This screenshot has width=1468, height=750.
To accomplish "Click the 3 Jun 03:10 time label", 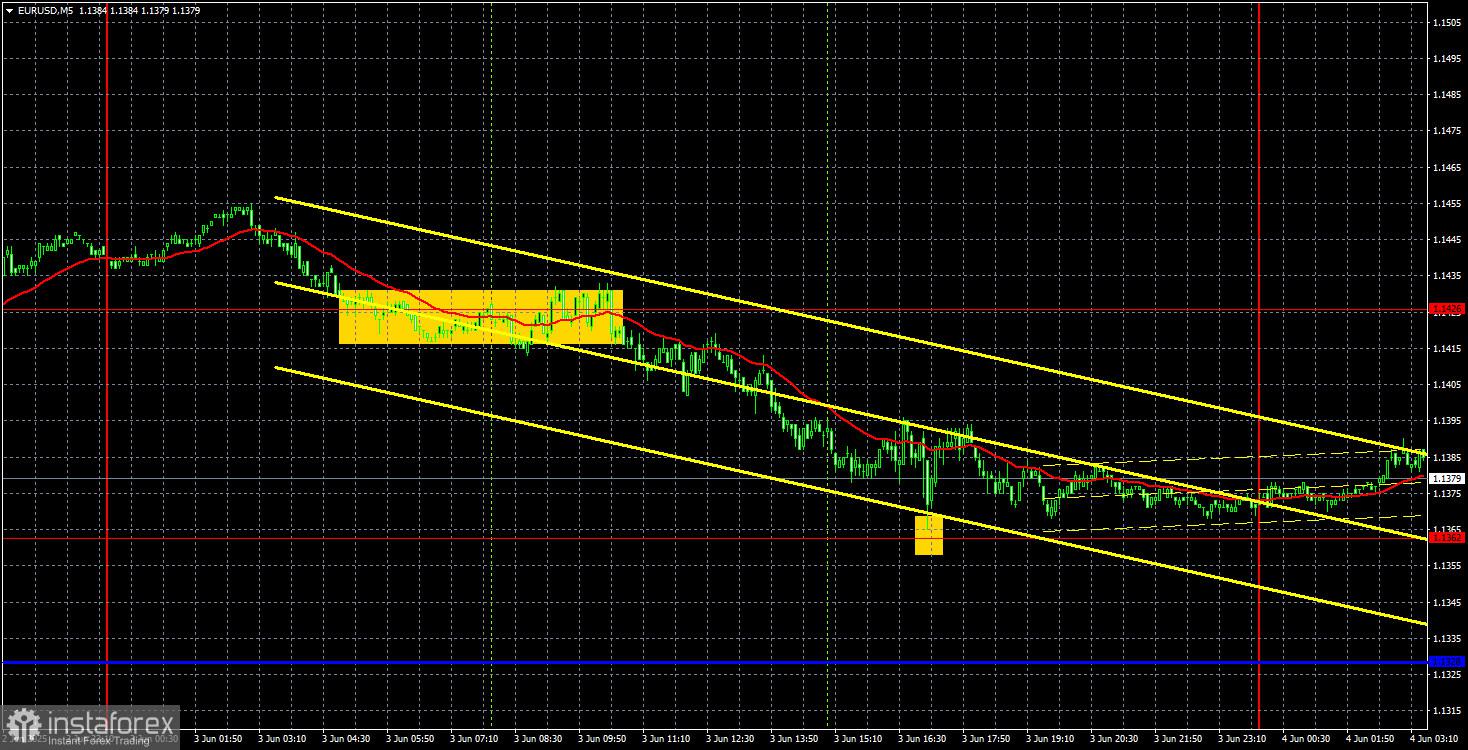I will click(x=282, y=739).
